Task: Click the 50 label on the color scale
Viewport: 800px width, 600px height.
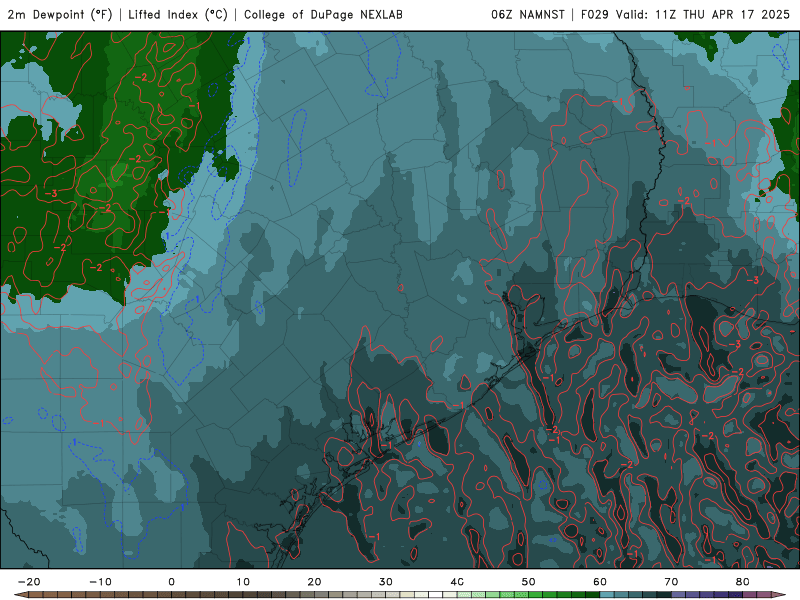Action: pos(529,582)
